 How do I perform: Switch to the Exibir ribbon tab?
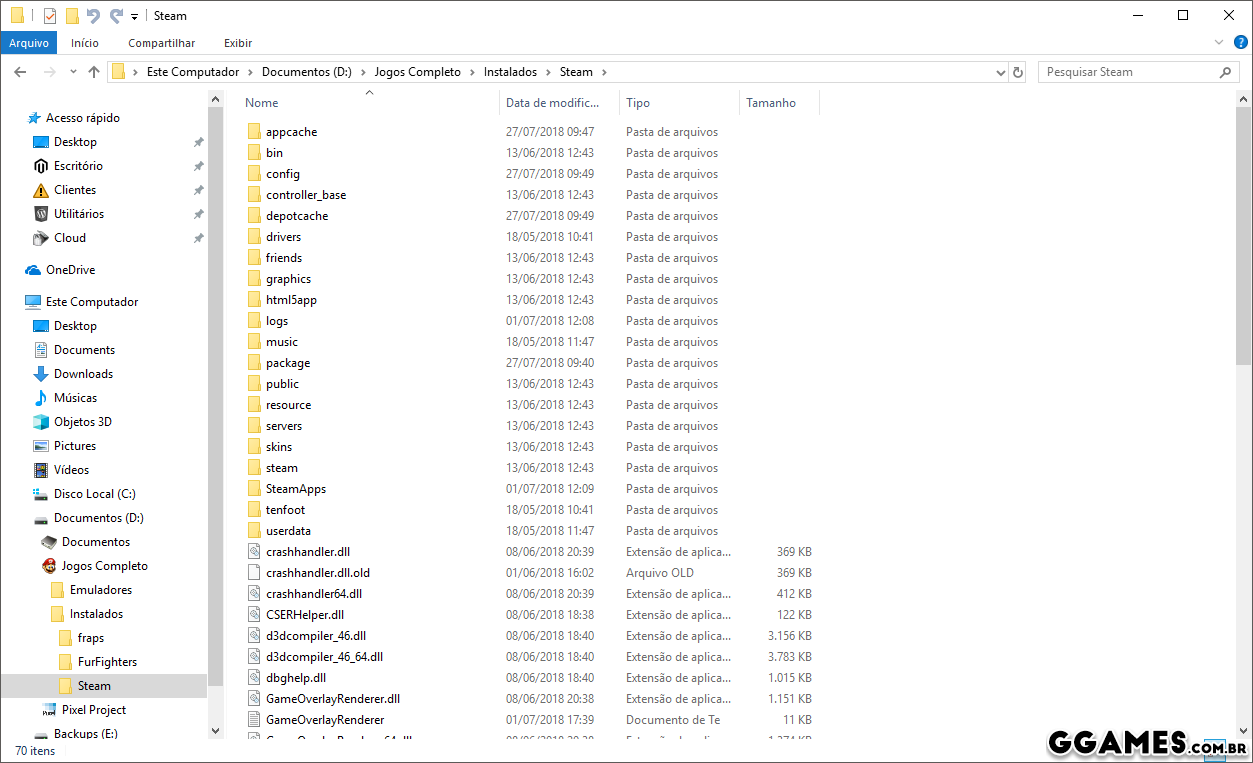tap(238, 43)
